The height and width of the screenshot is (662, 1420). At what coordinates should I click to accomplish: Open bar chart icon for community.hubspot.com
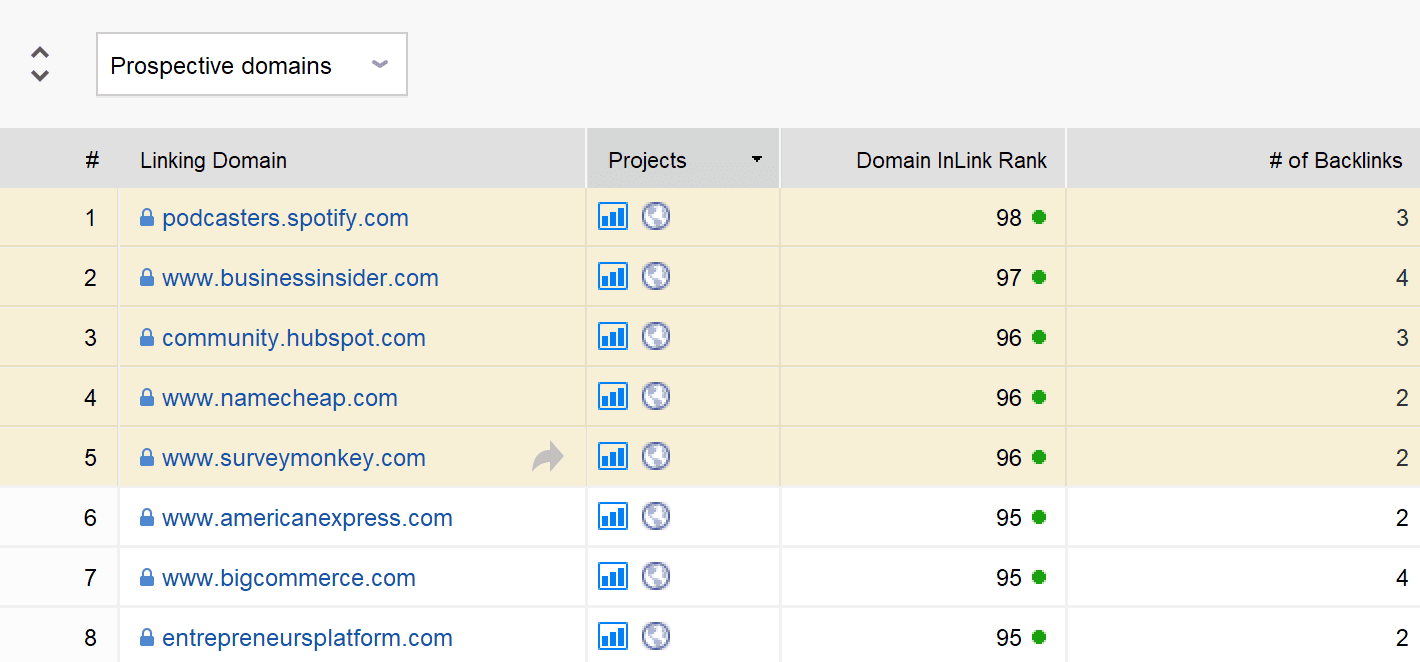pyautogui.click(x=613, y=336)
